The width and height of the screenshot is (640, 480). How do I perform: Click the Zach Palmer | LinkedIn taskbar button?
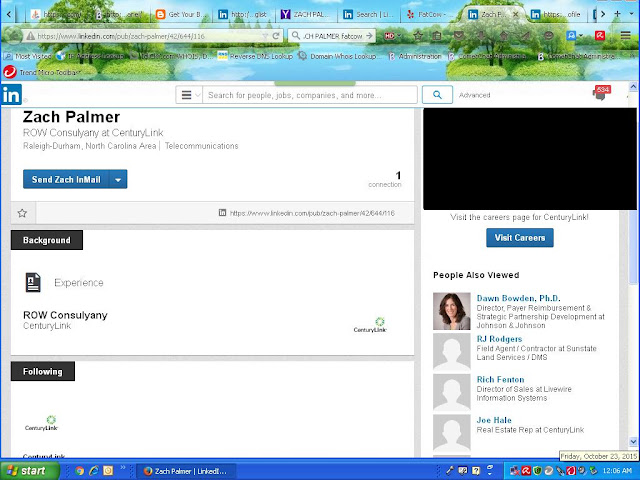185,471
